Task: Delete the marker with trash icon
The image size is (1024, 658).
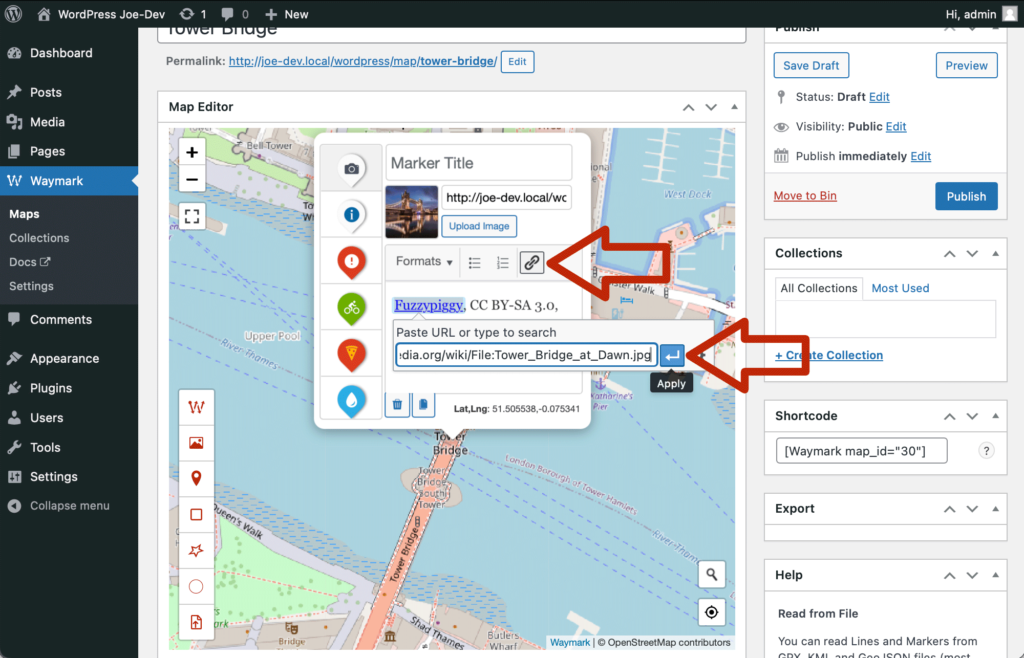Action: 397,404
